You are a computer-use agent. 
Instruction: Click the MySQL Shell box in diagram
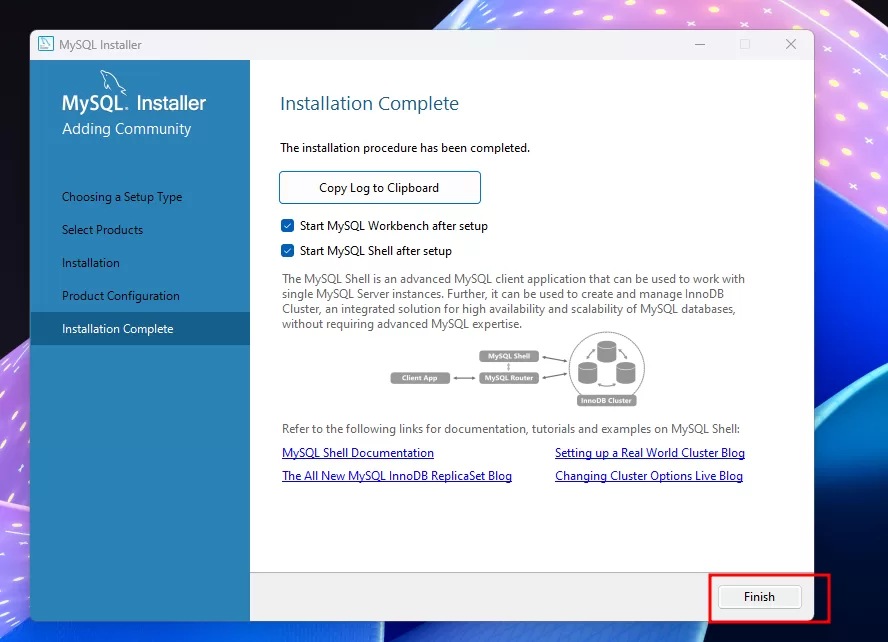point(510,356)
